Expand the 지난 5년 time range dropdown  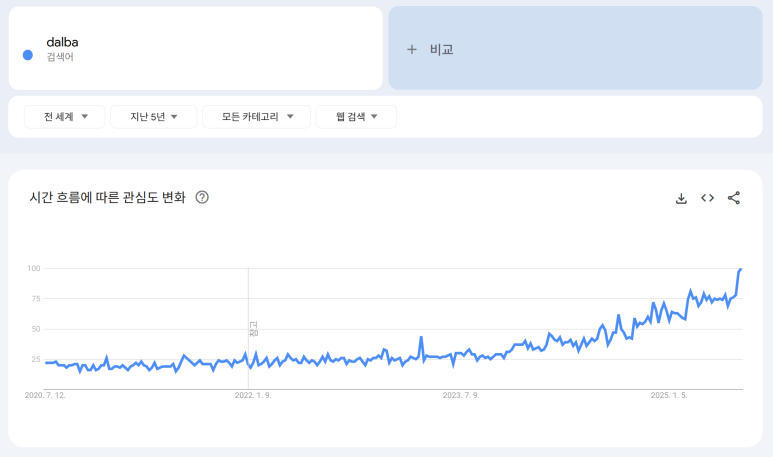[154, 117]
